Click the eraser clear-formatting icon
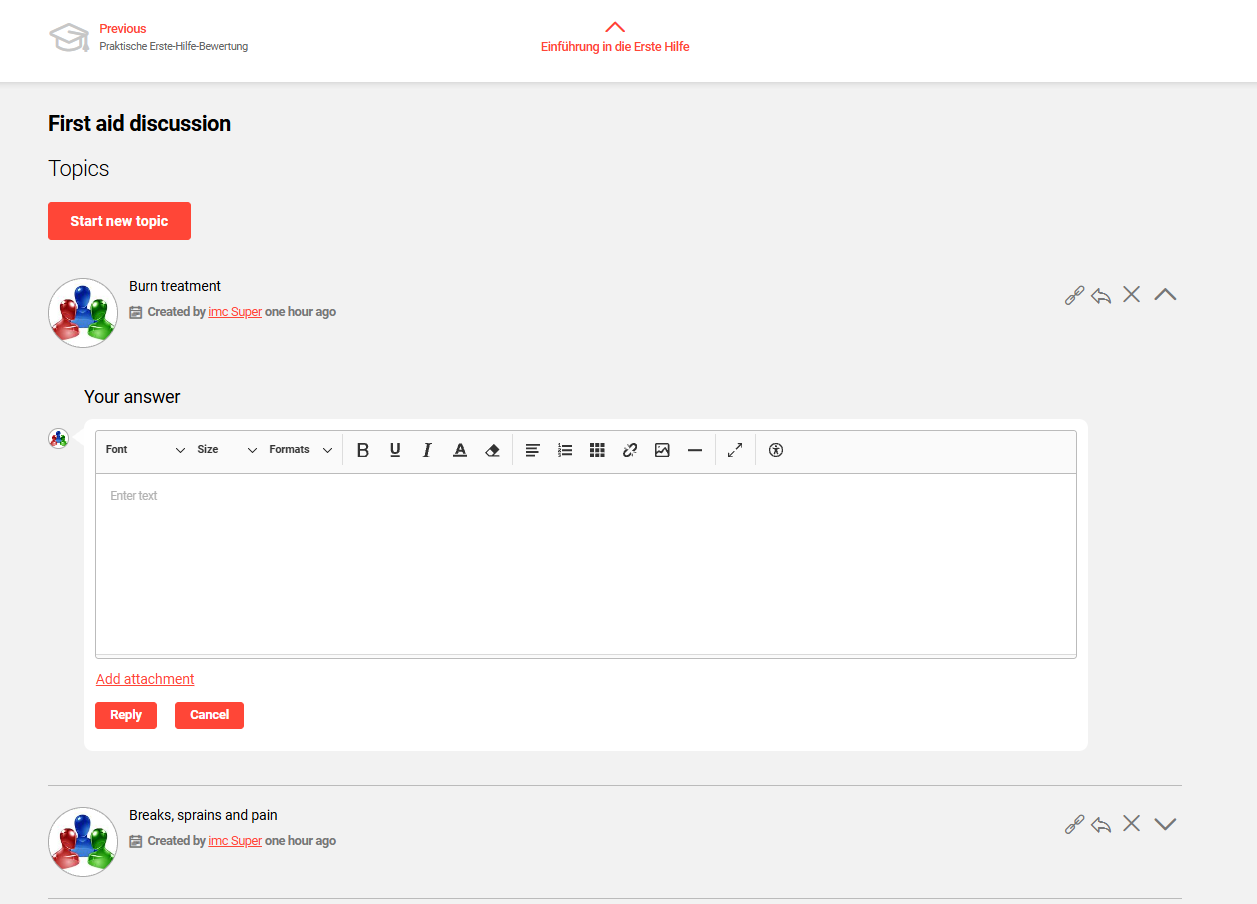 pos(492,450)
